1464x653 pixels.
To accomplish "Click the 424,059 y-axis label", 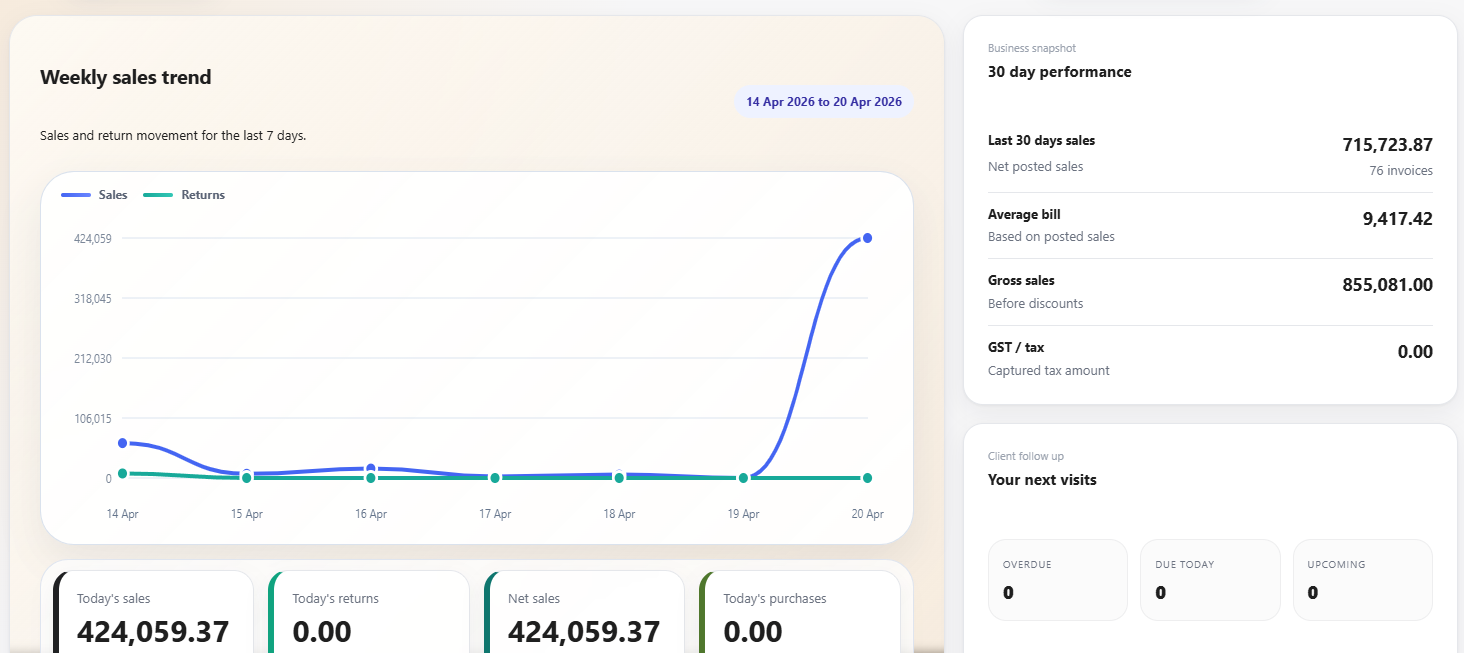I will (93, 238).
